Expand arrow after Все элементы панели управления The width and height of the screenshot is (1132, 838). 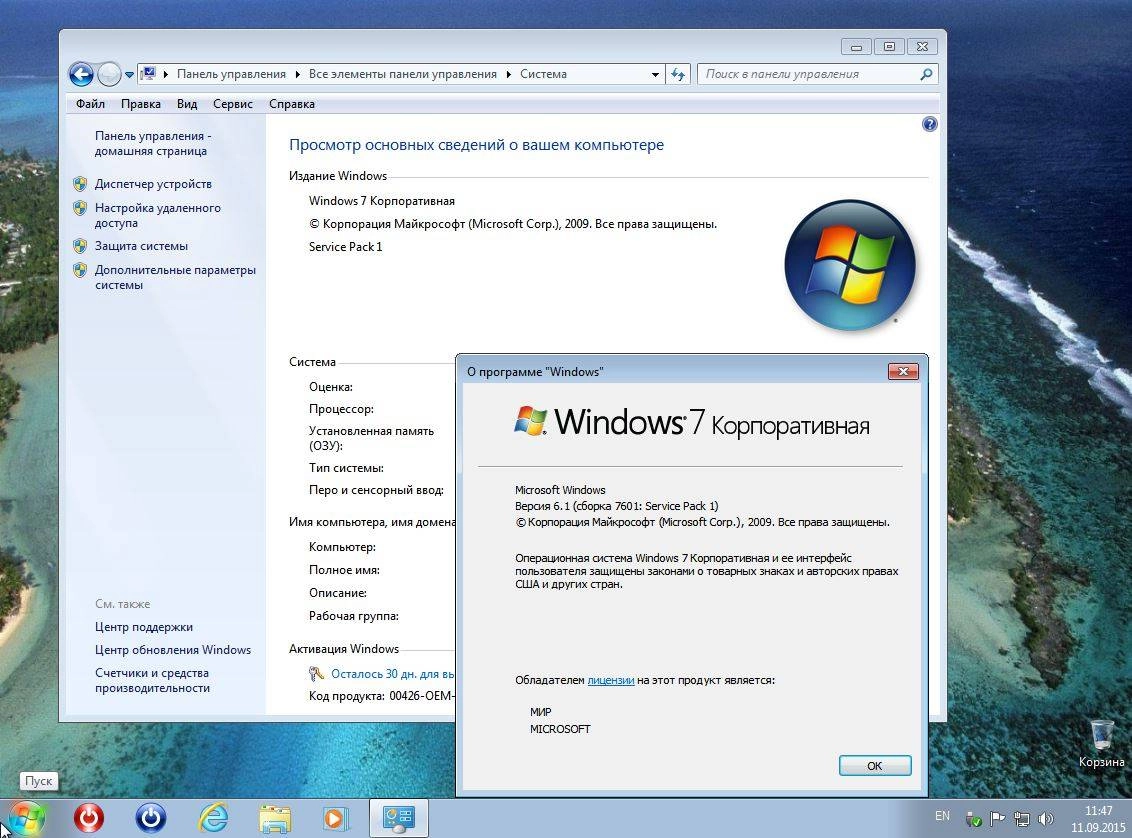click(x=508, y=74)
